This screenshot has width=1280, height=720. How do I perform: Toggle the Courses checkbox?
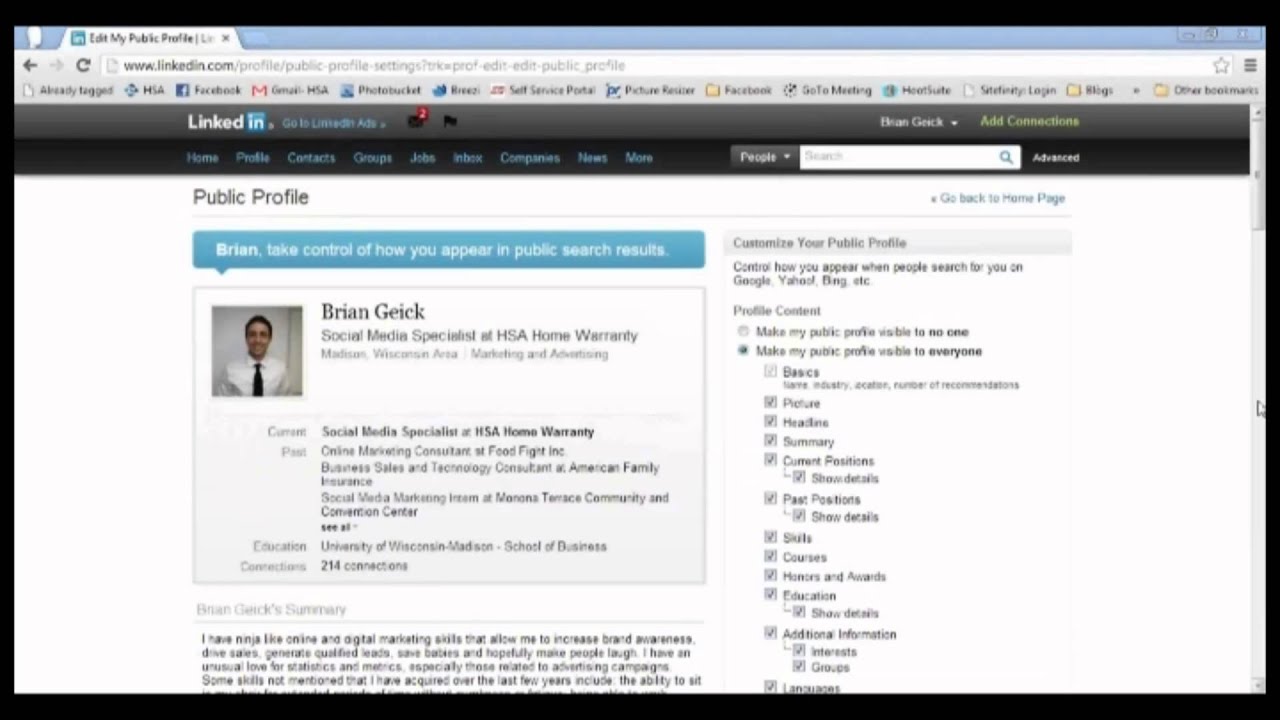(770, 556)
